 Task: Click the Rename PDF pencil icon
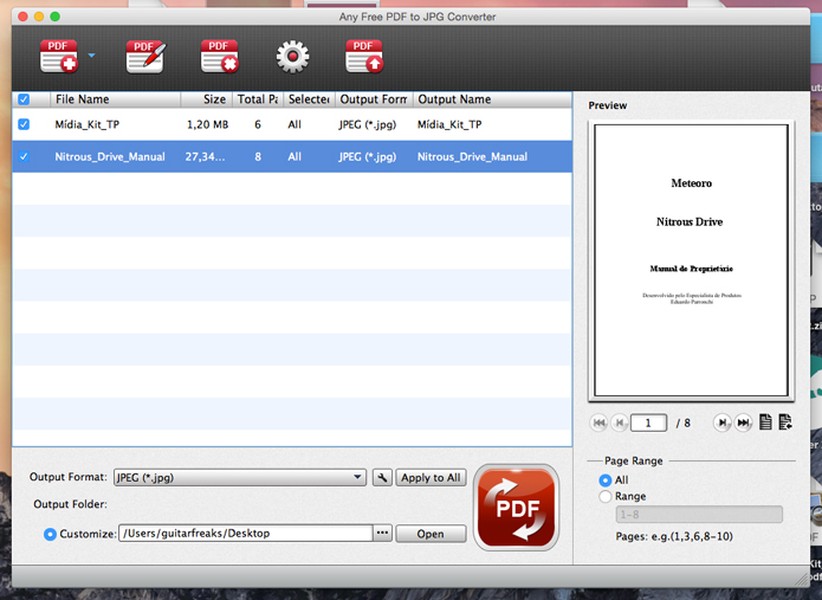click(x=146, y=56)
